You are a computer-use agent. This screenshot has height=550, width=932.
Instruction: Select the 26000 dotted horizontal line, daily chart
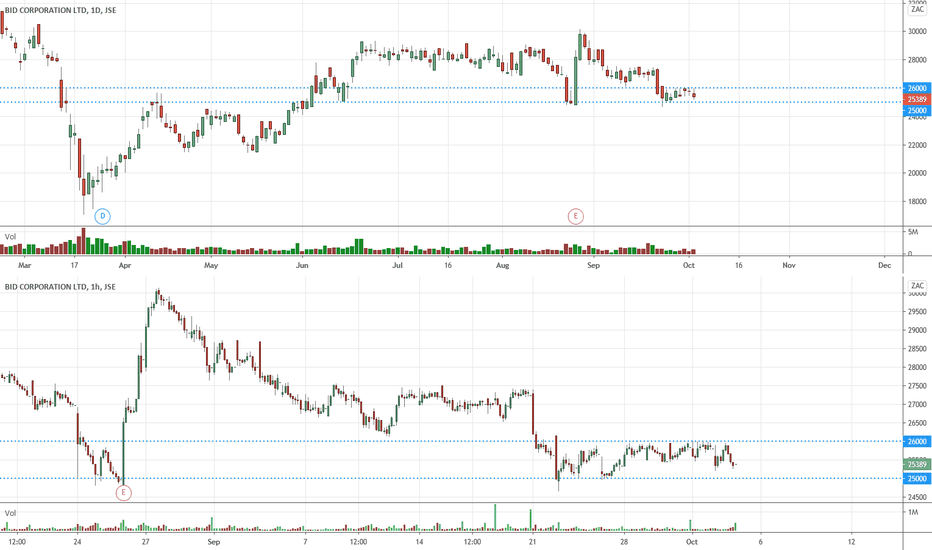tap(451, 88)
